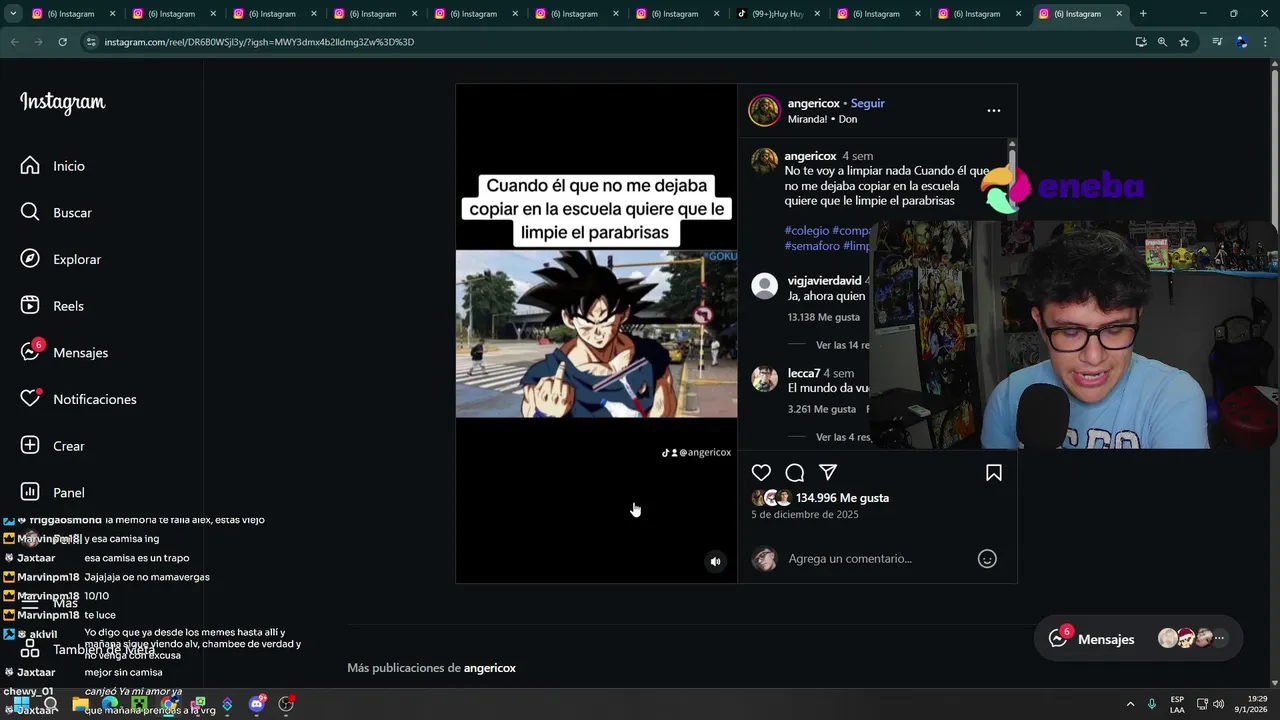Go back to the previous page
This screenshot has height=720, width=1280.
14,42
